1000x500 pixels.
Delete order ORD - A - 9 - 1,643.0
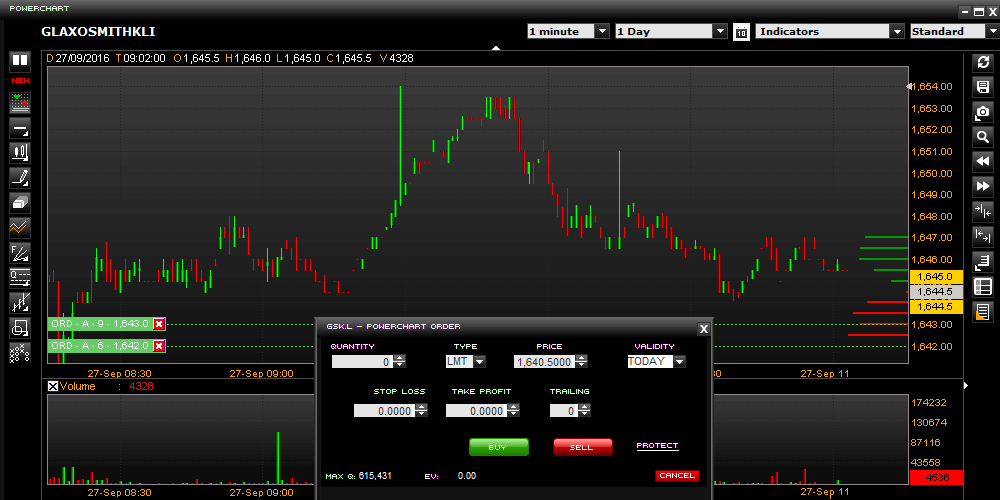click(159, 324)
